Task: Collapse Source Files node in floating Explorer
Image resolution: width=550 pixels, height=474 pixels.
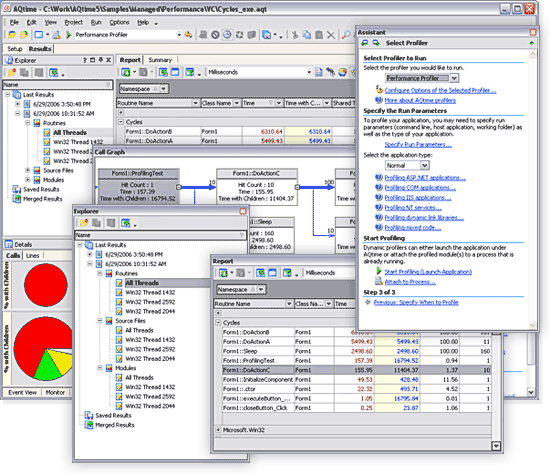Action: click(x=100, y=321)
